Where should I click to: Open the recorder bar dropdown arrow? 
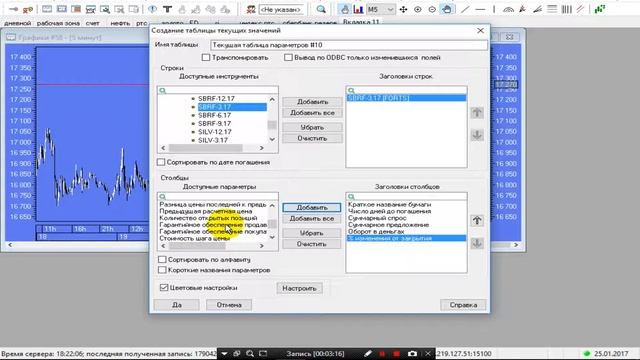tap(224, 353)
